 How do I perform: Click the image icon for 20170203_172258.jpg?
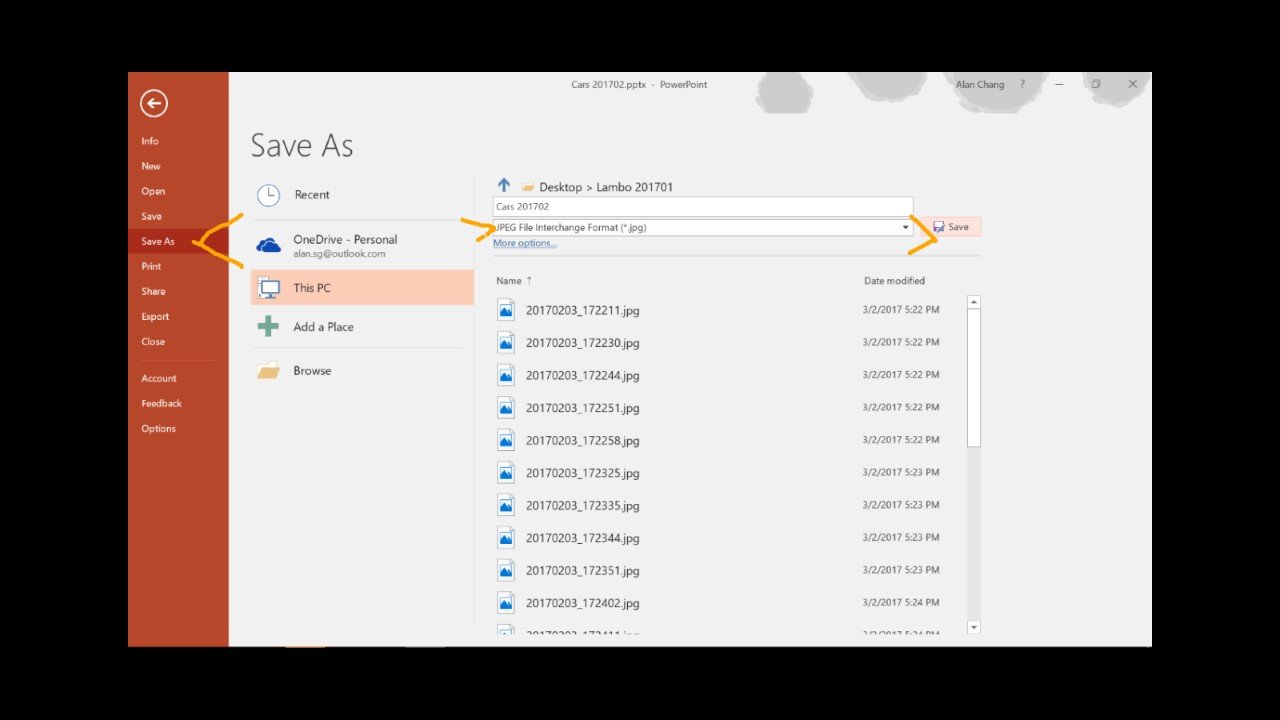506,440
